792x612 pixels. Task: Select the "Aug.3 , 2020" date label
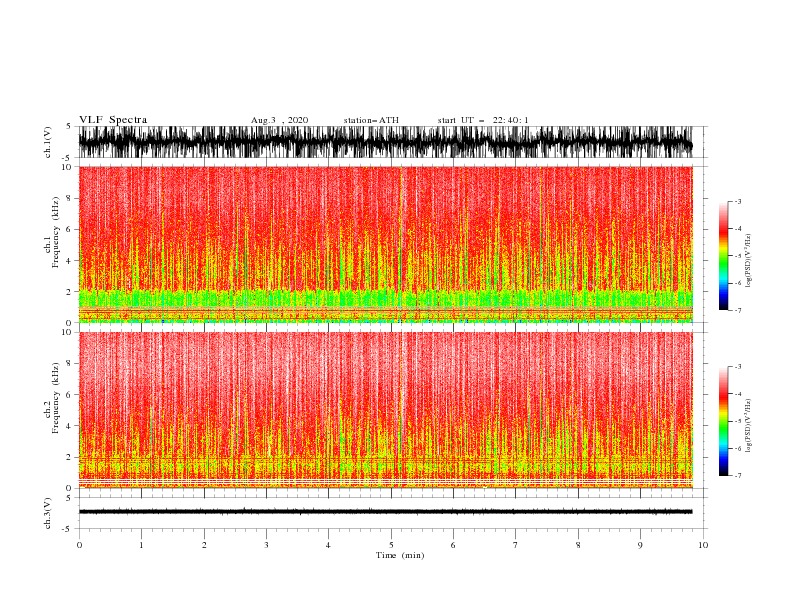click(x=279, y=120)
